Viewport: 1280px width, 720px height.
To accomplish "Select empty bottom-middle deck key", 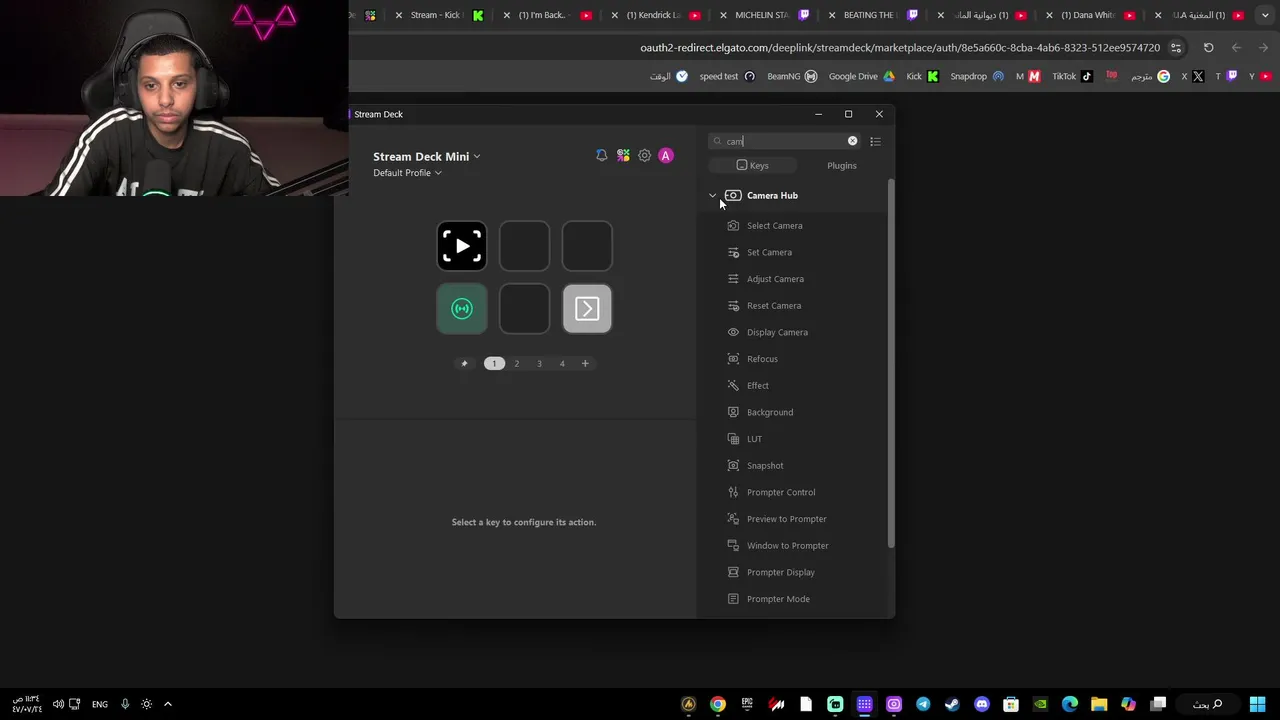I will (x=525, y=309).
